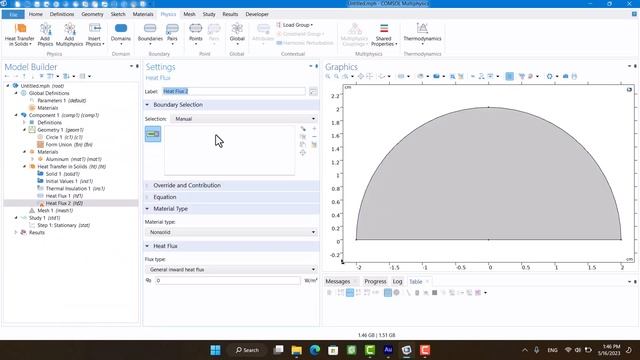Click the Label text field
The height and width of the screenshot is (360, 640).
click(x=233, y=91)
